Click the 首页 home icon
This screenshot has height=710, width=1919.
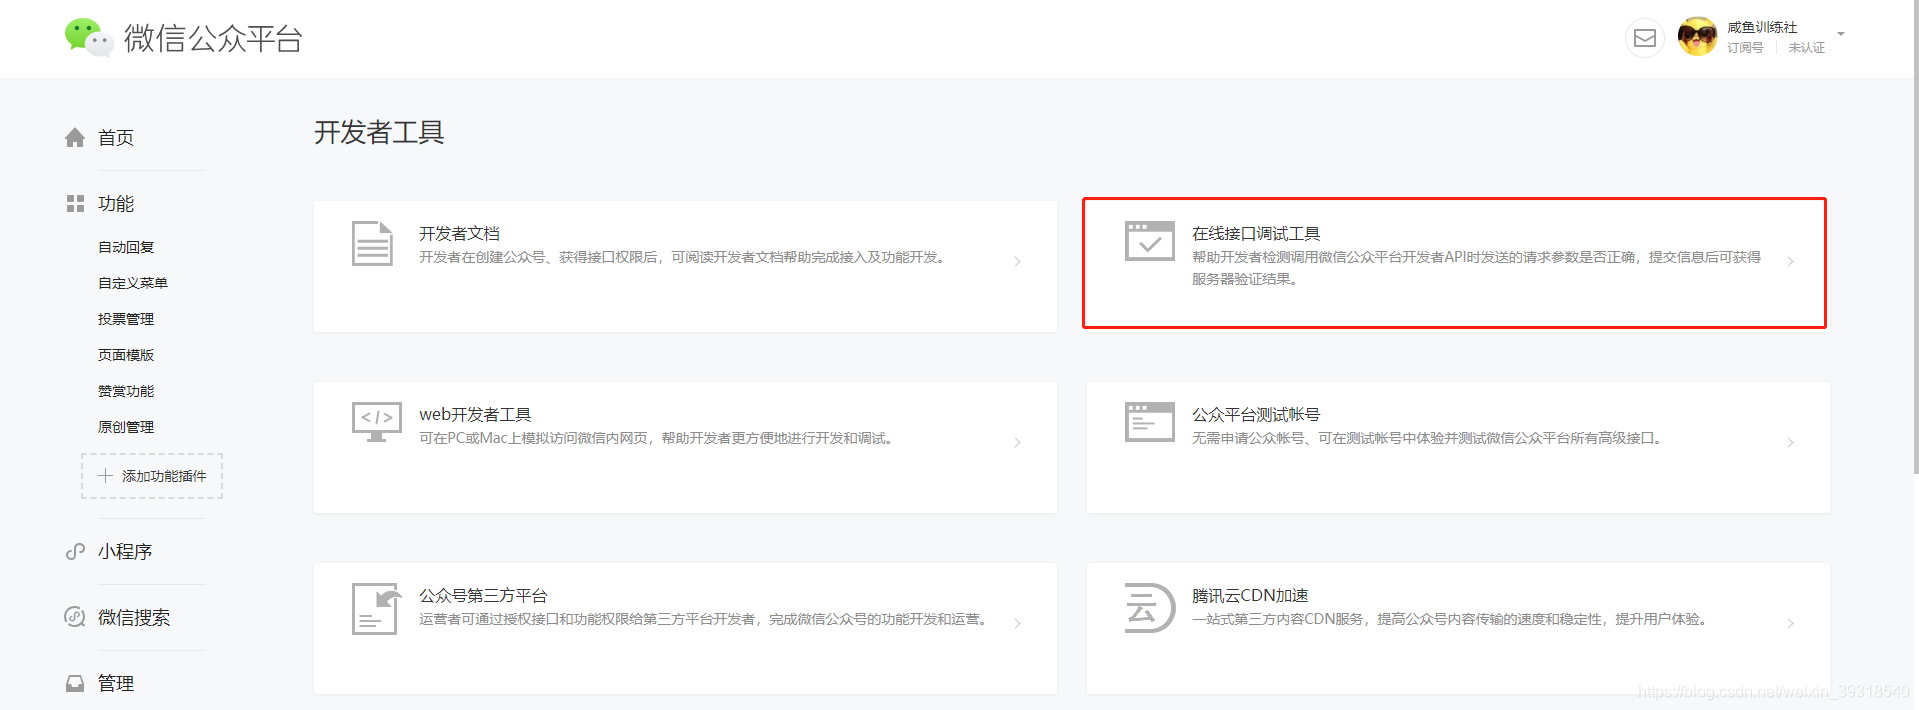[x=75, y=137]
